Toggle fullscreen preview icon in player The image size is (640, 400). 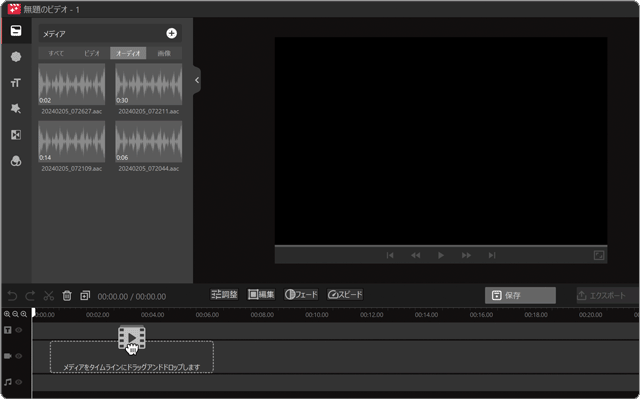[598, 255]
